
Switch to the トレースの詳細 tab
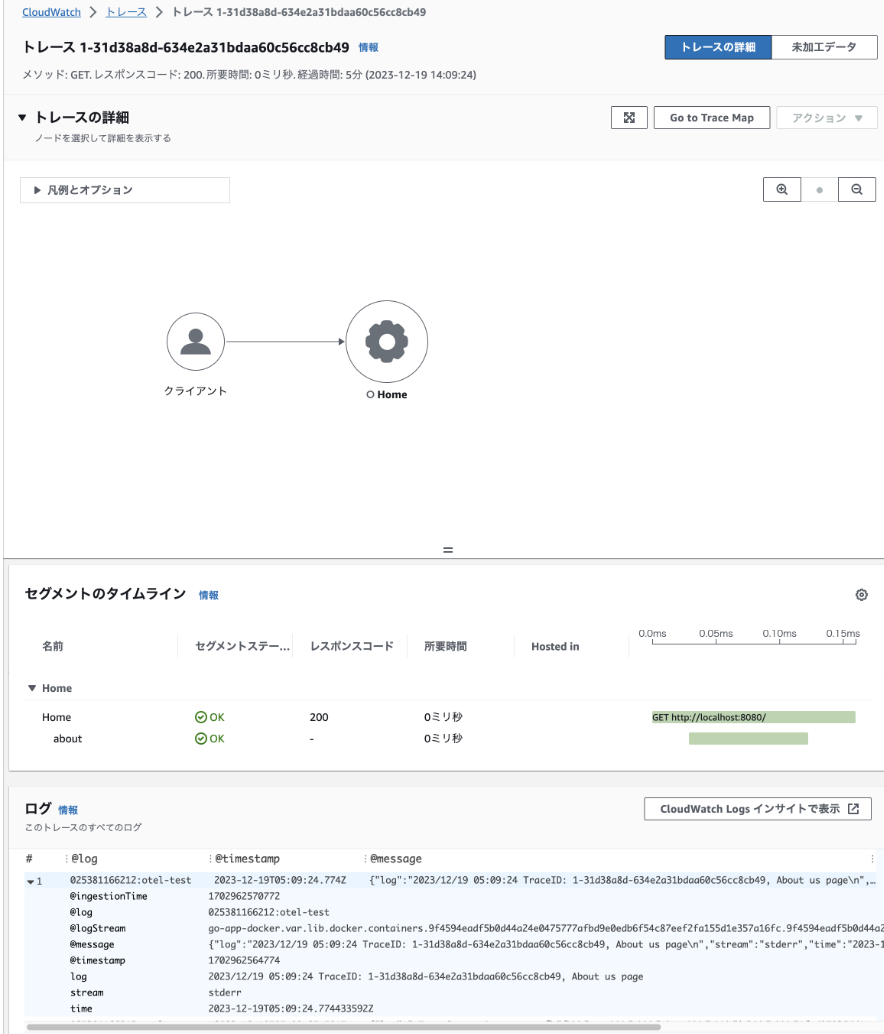point(718,48)
